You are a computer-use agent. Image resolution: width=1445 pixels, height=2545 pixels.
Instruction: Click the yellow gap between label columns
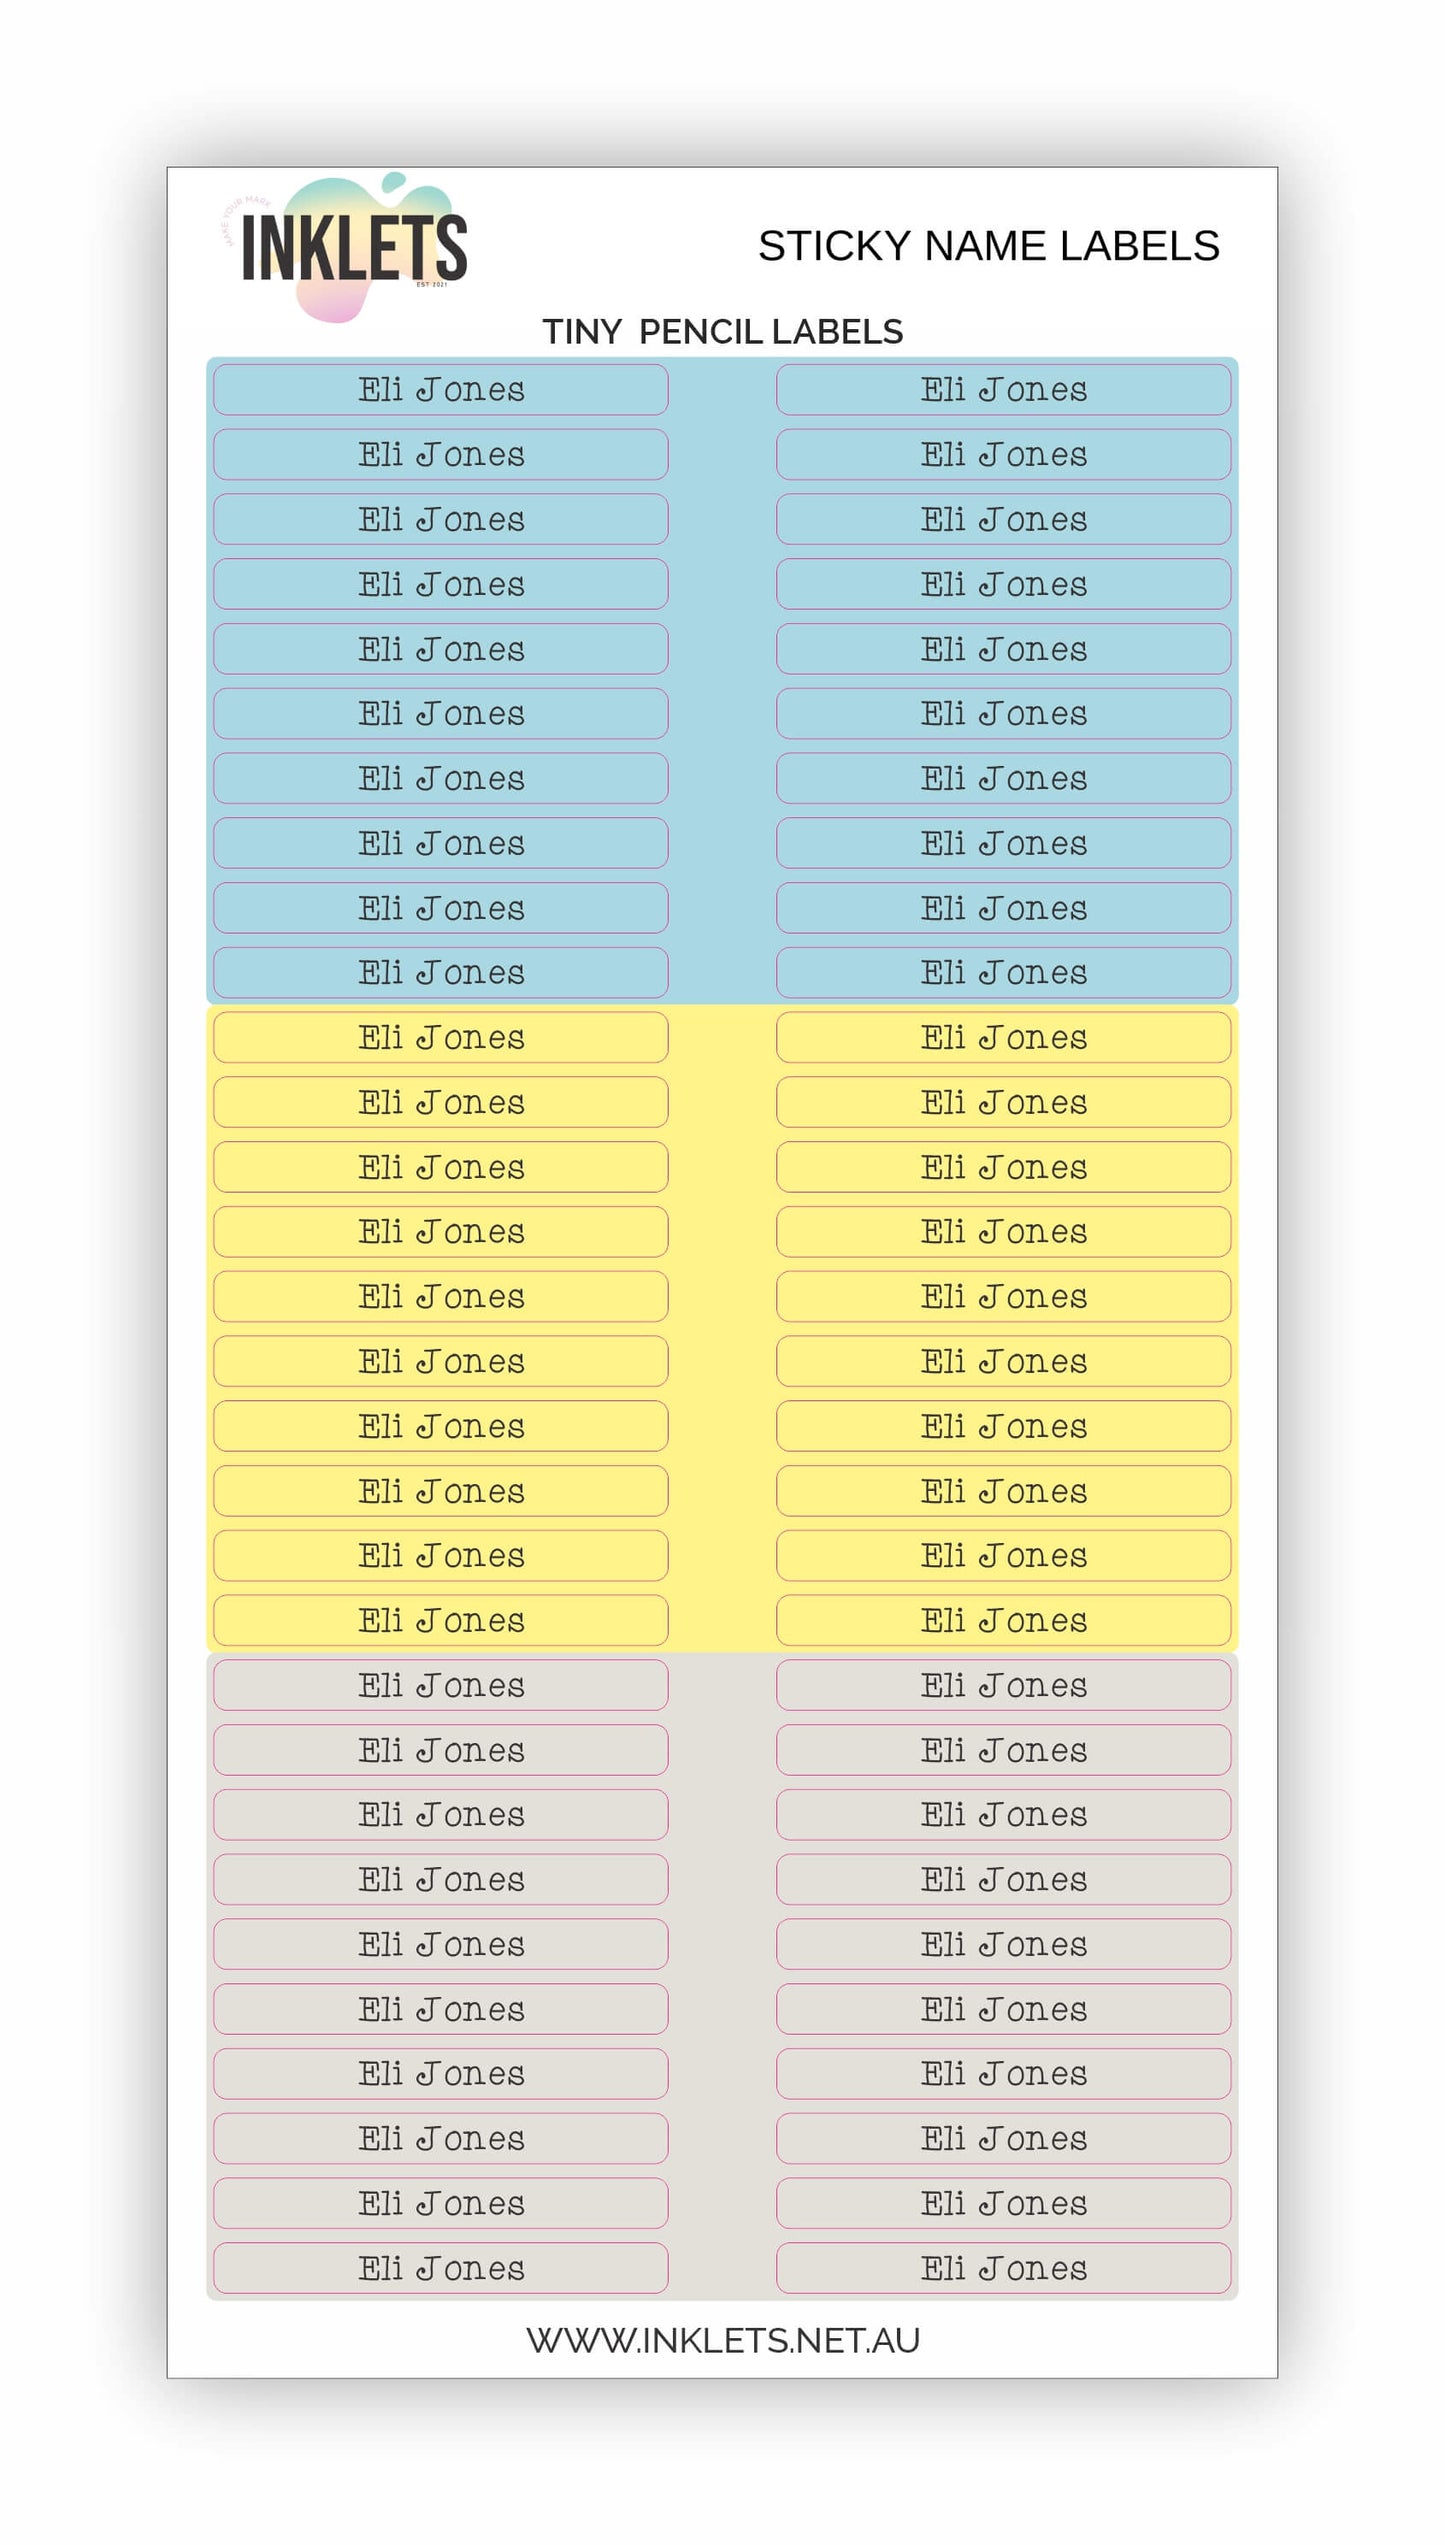point(722,1328)
